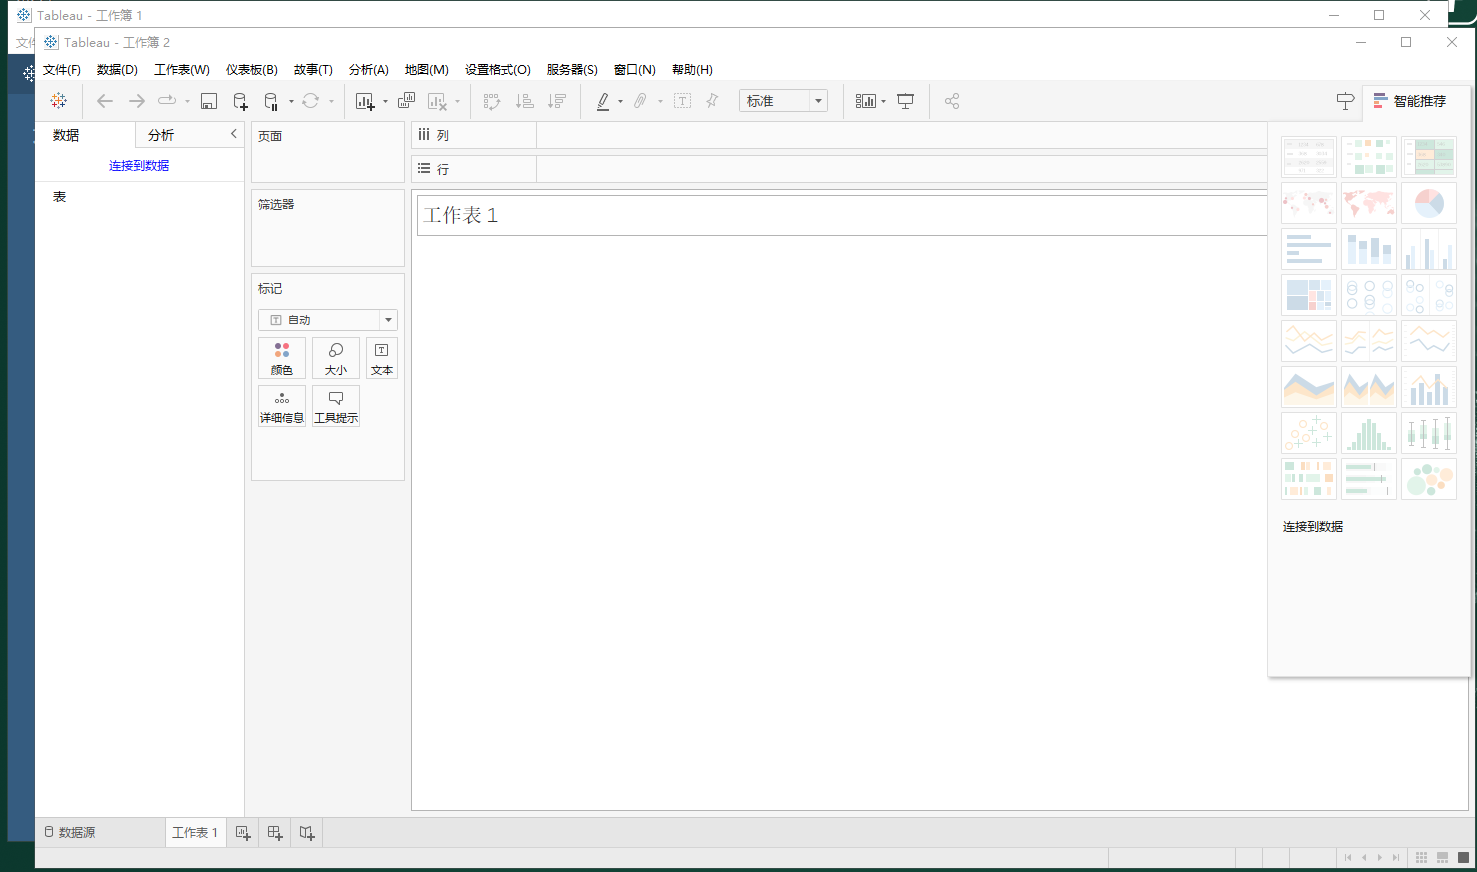This screenshot has height=872, width=1477.
Task: Click the Size button in Marks card
Action: [335, 358]
